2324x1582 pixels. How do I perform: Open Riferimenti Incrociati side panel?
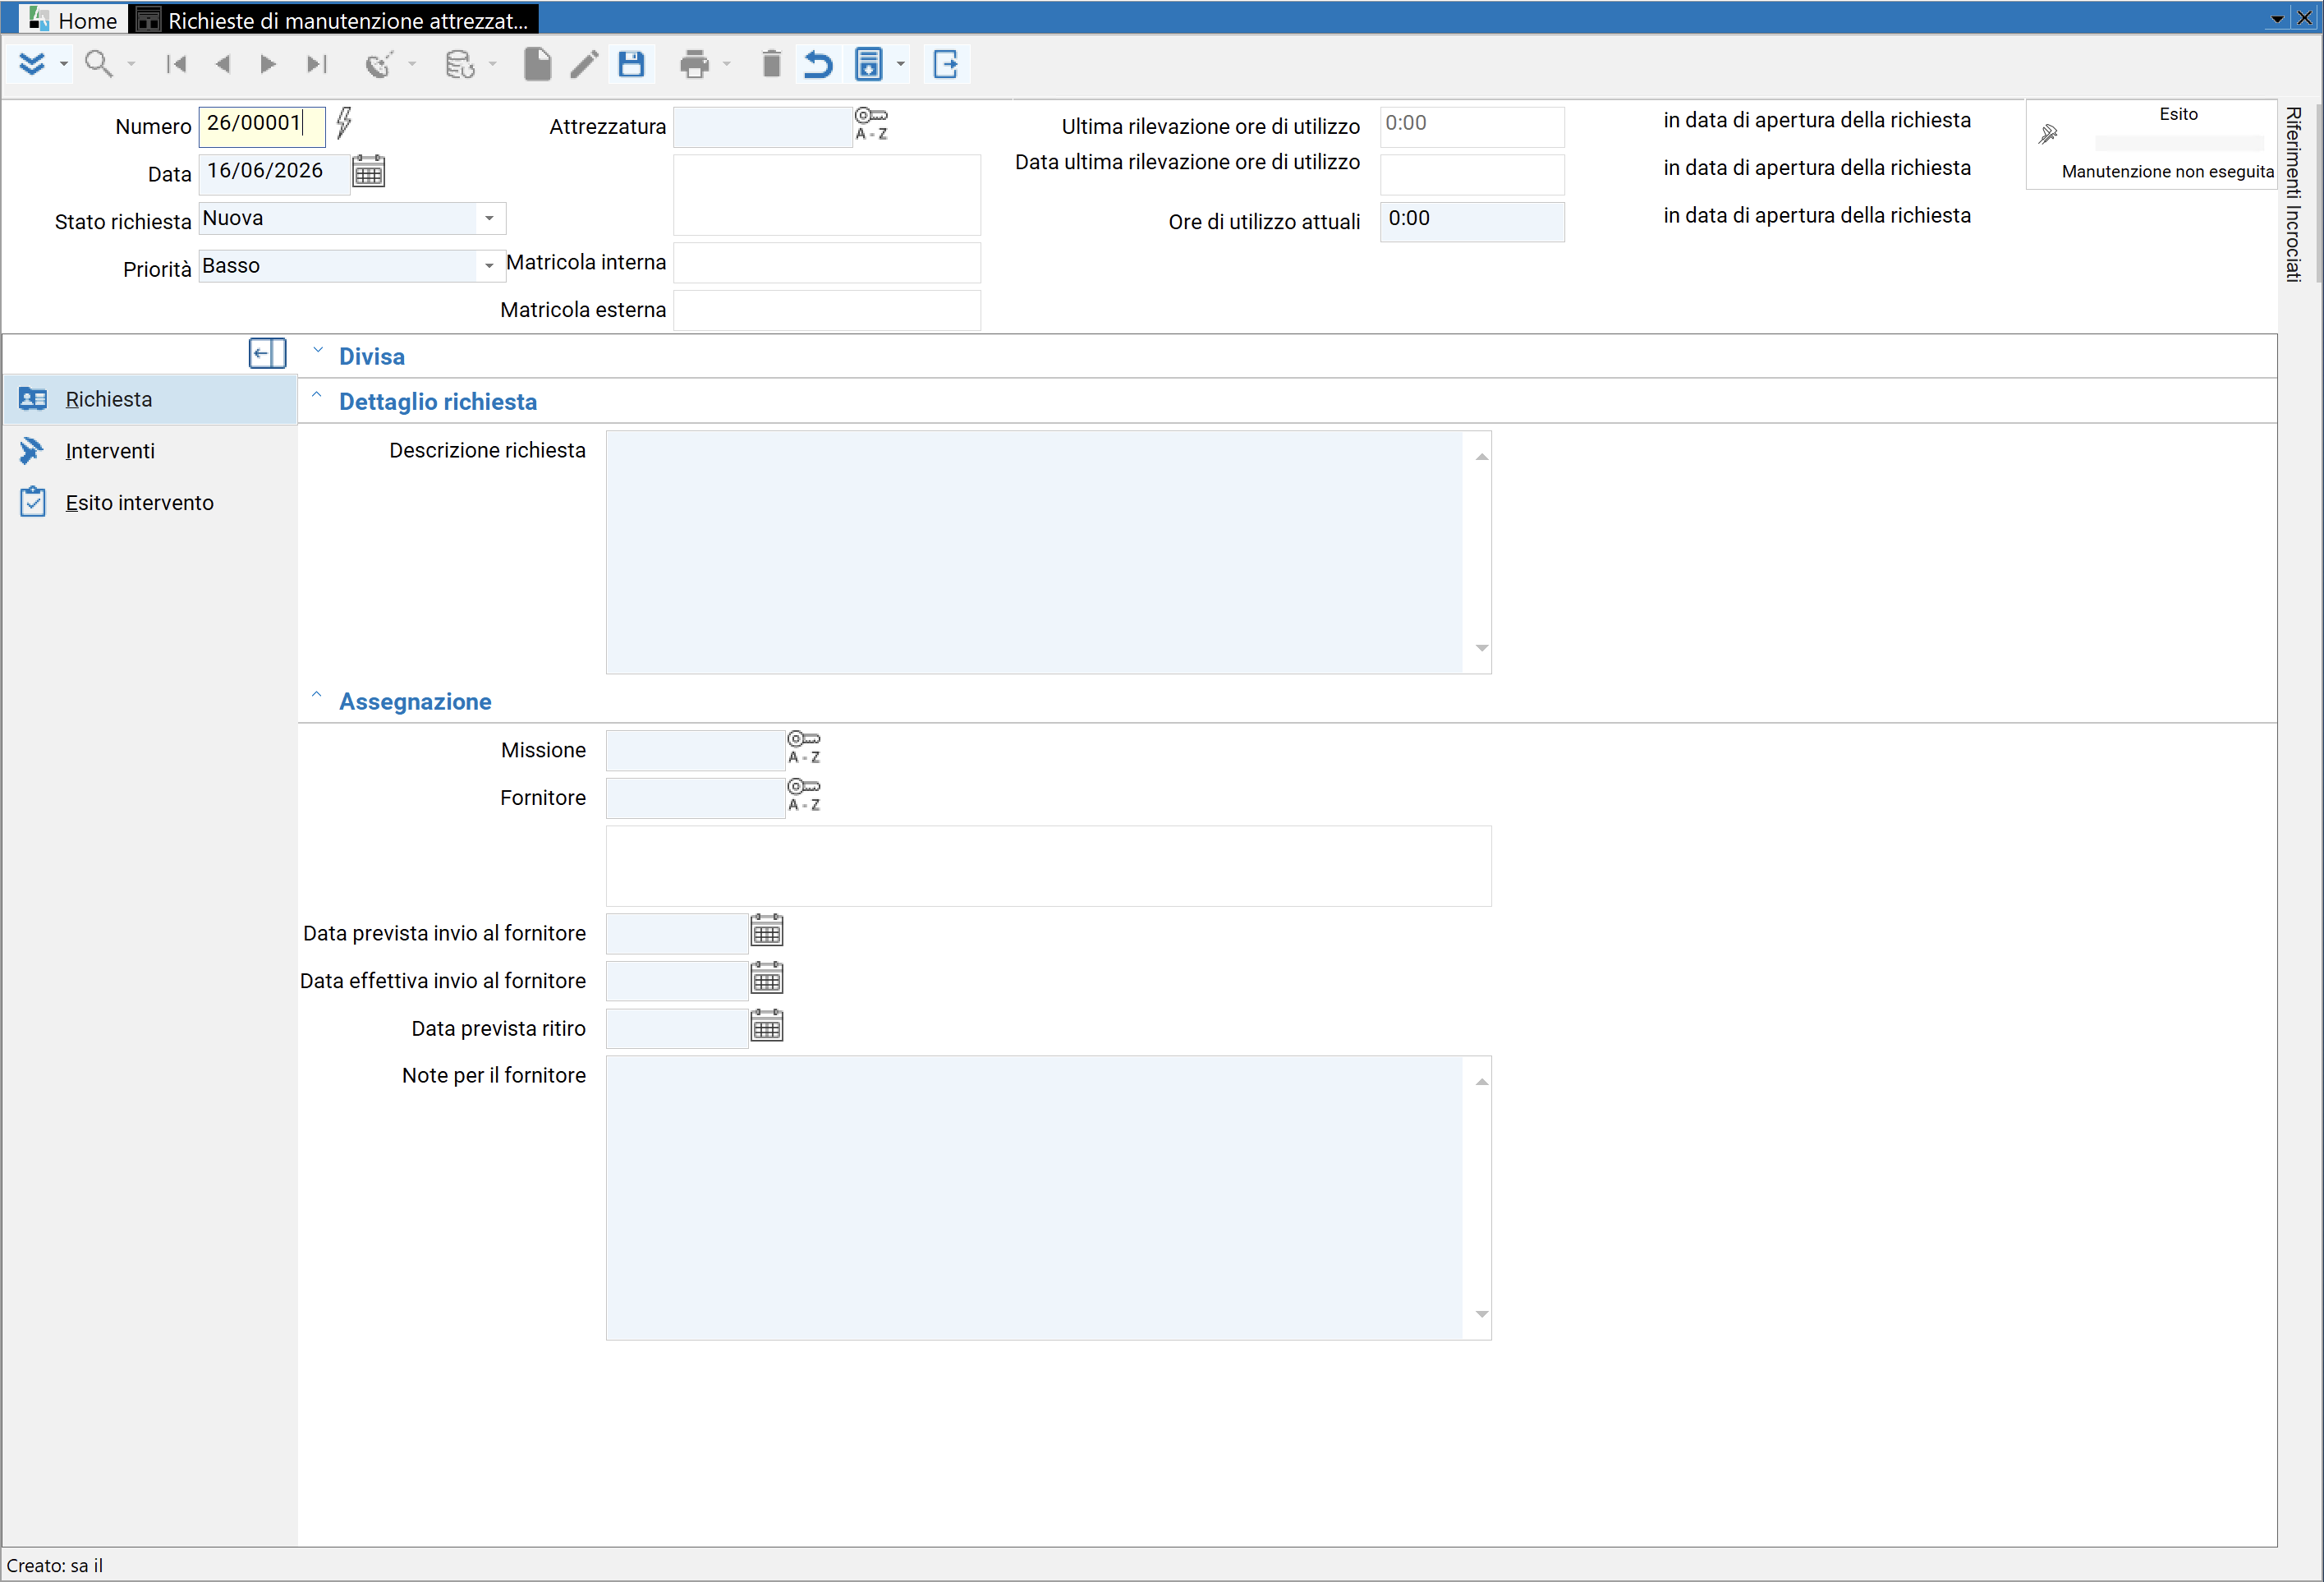2293,194
